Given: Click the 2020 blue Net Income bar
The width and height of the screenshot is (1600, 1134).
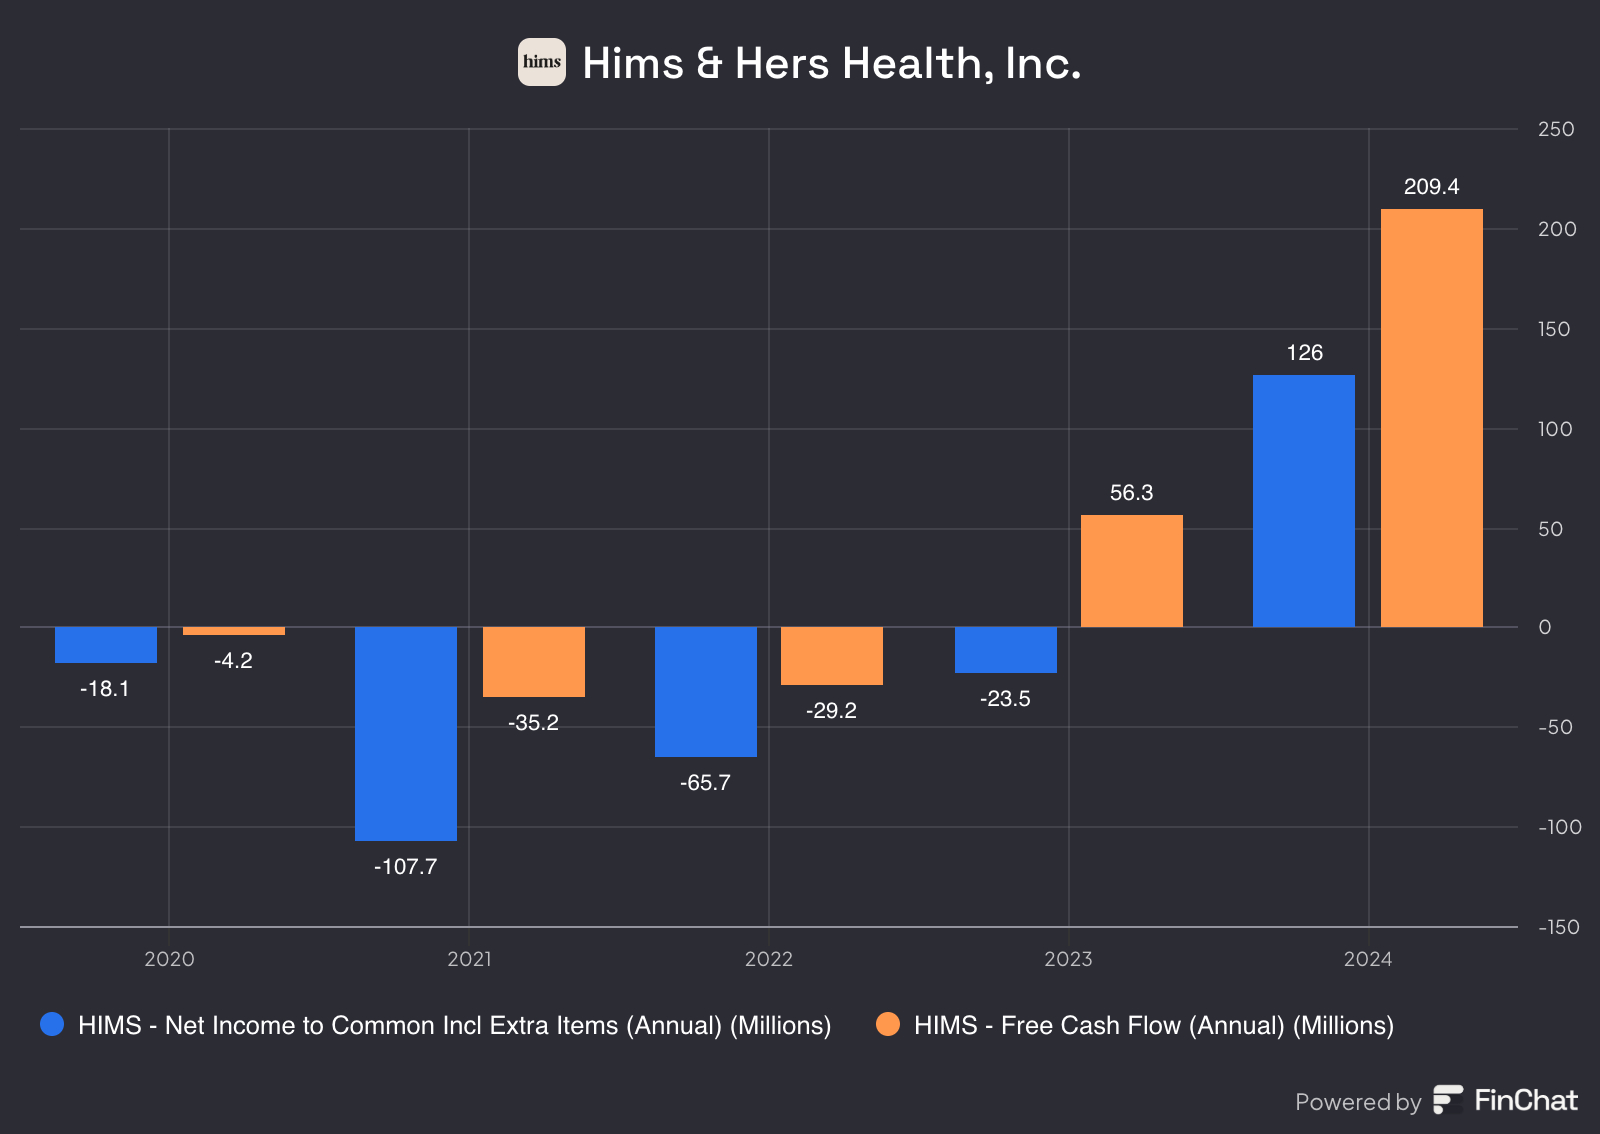Looking at the screenshot, I should point(106,645).
